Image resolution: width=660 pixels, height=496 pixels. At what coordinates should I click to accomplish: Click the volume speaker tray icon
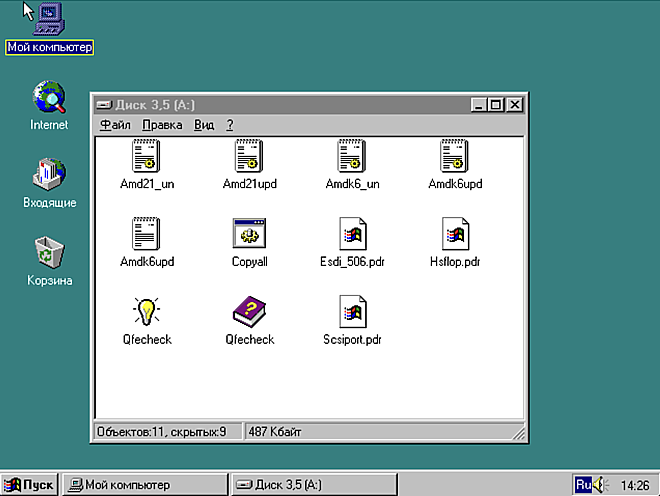(601, 485)
